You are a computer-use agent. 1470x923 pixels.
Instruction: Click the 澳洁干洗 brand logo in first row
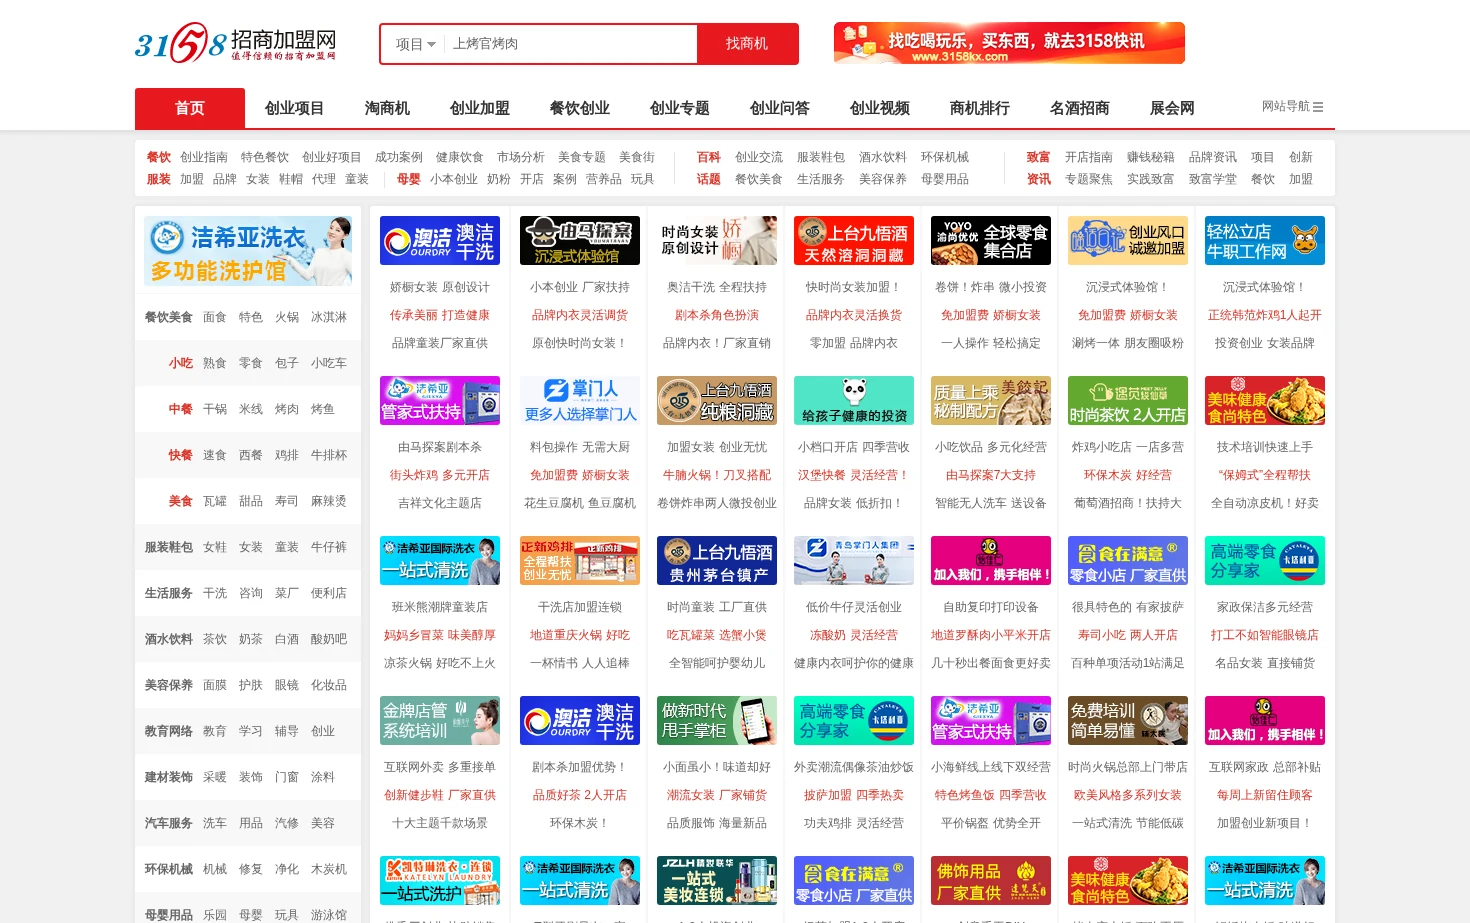click(x=440, y=241)
